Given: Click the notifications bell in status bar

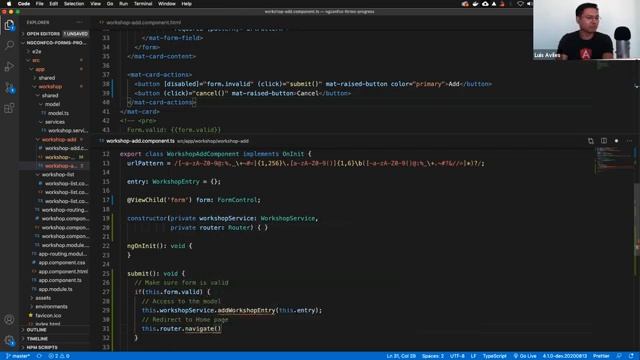Looking at the screenshot, I should (x=631, y=356).
